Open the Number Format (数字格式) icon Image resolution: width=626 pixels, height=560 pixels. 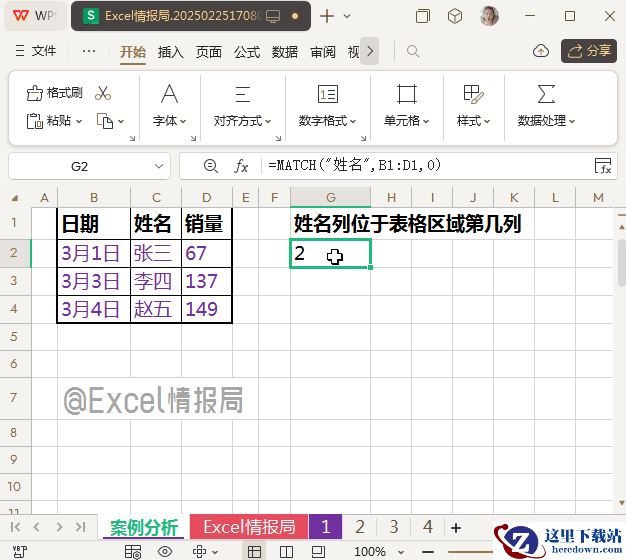[x=328, y=94]
